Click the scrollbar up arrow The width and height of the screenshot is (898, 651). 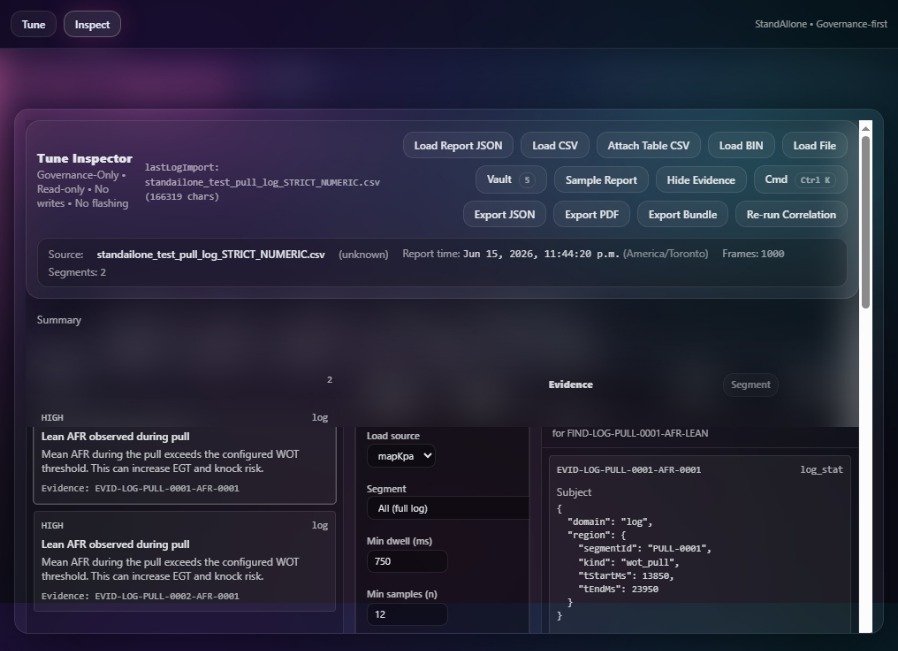coord(865,128)
